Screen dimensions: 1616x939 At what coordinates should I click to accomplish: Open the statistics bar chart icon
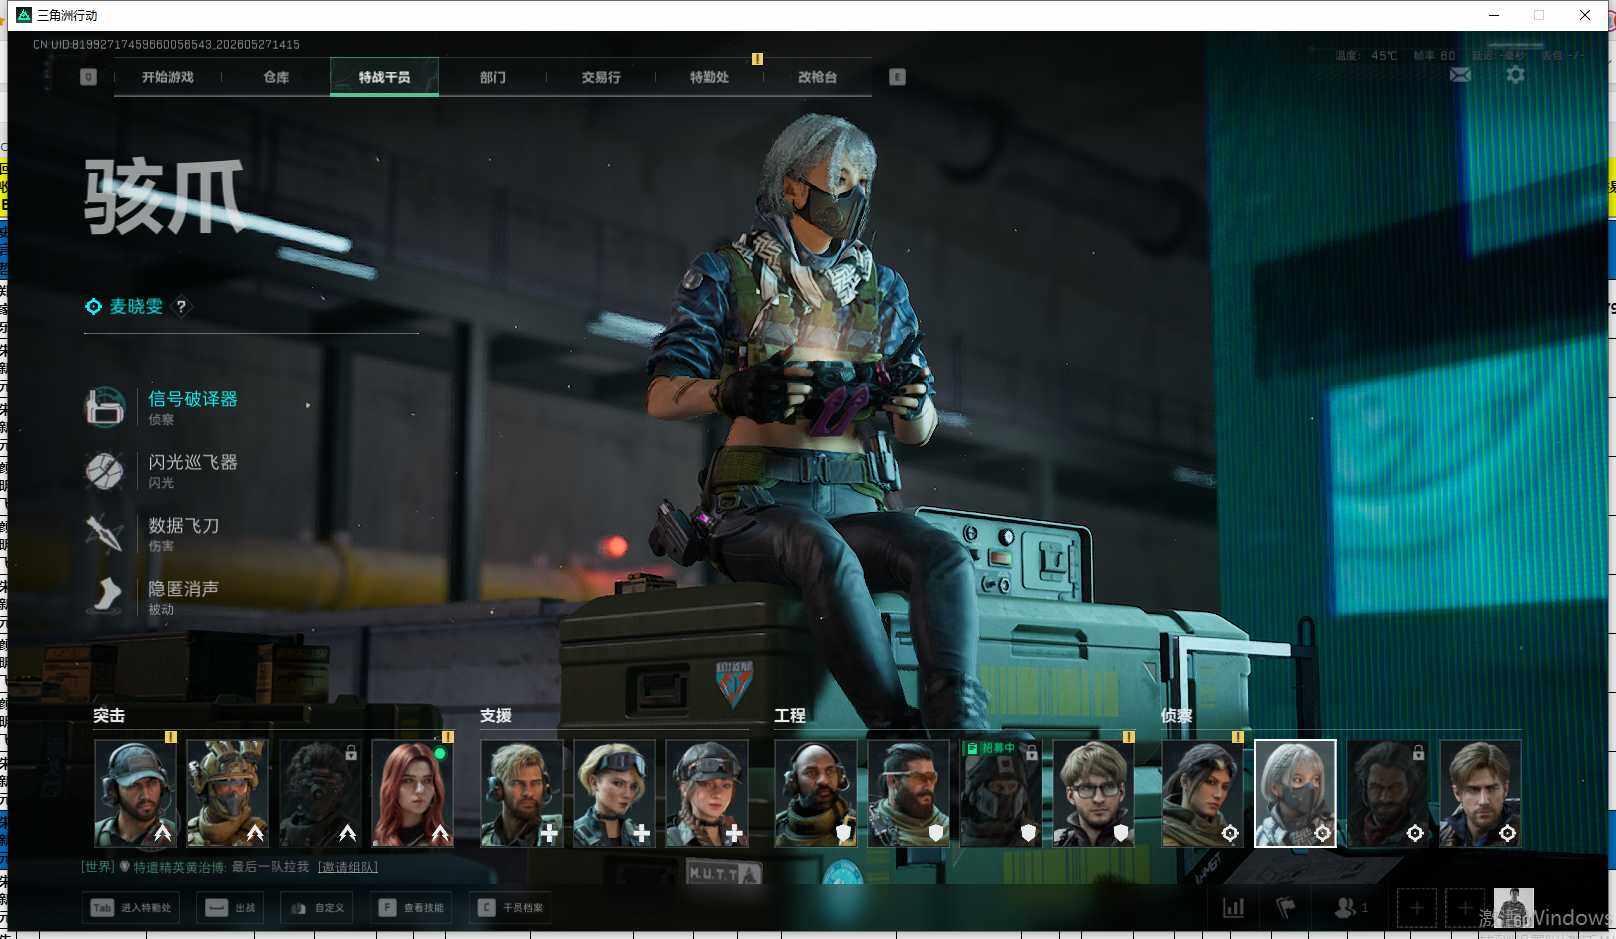[x=1233, y=908]
